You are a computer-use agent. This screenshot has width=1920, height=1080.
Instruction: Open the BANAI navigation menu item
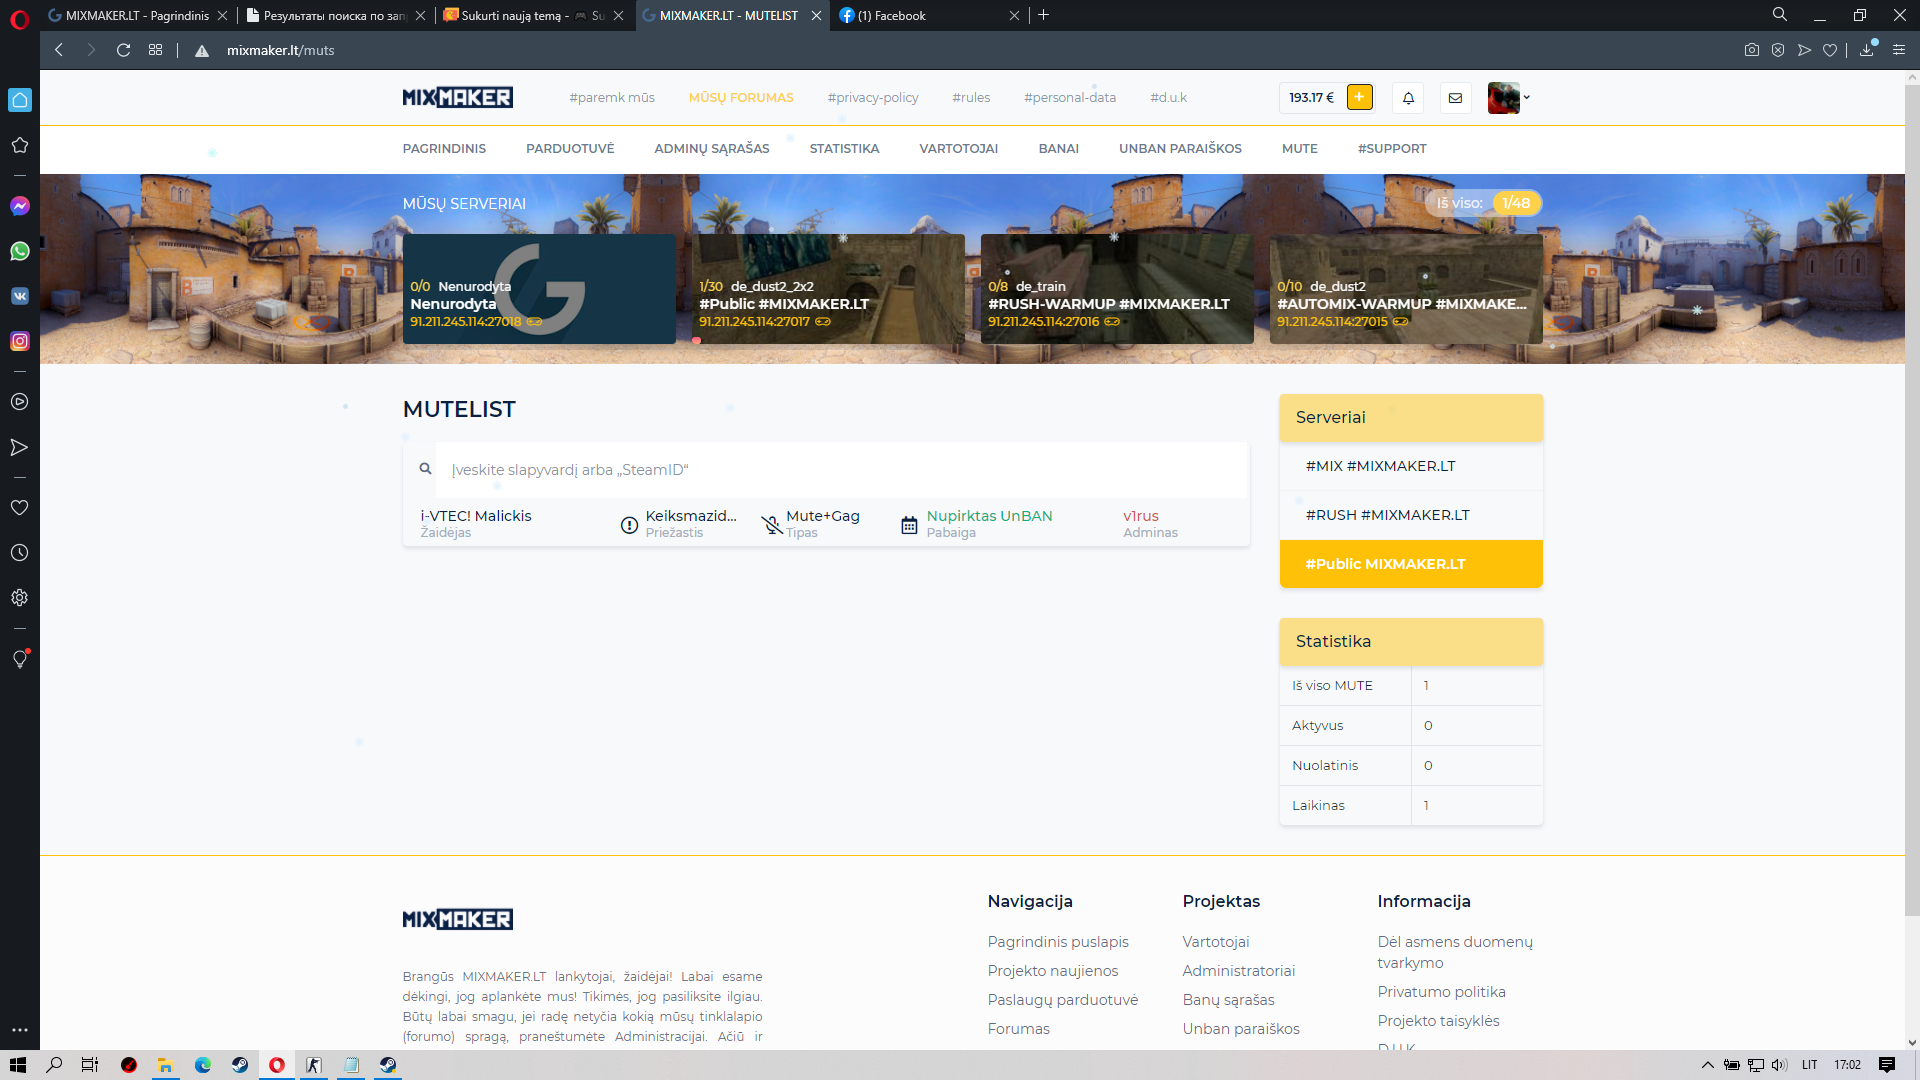1058,148
